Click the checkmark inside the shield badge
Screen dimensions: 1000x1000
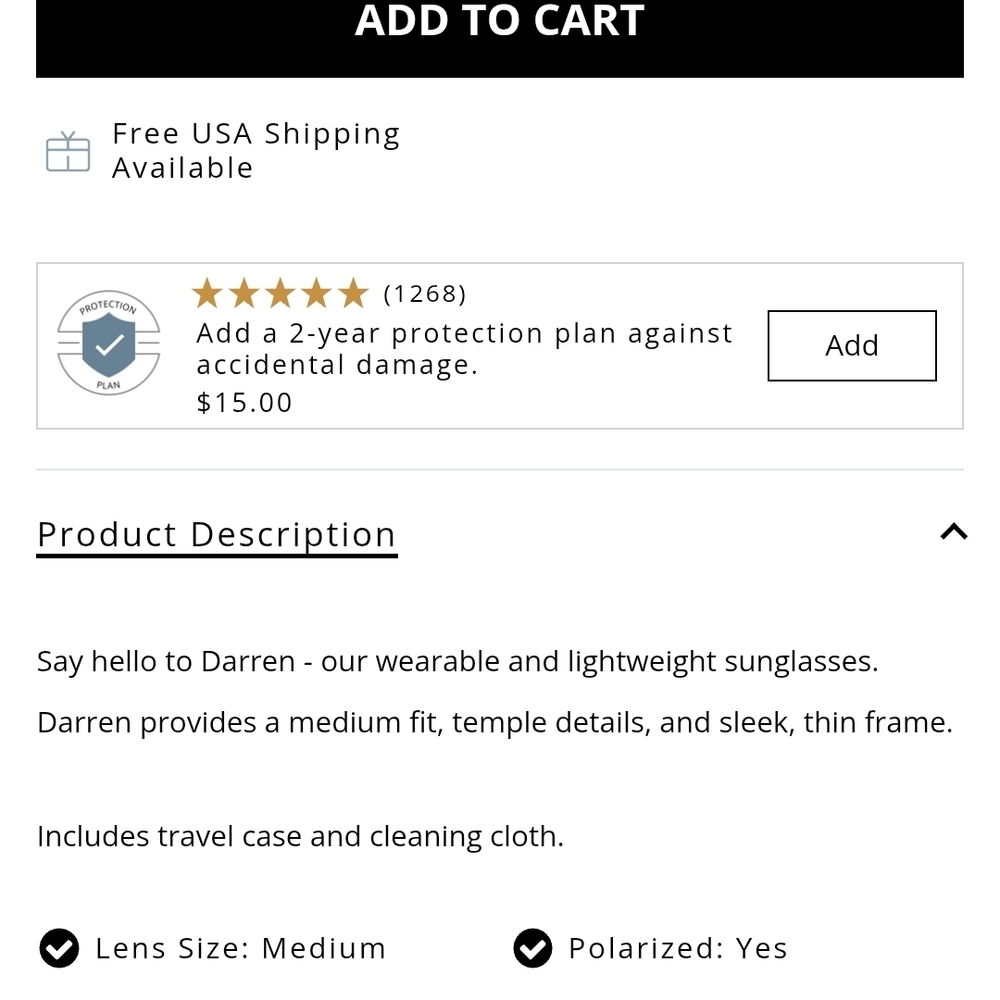tap(109, 347)
